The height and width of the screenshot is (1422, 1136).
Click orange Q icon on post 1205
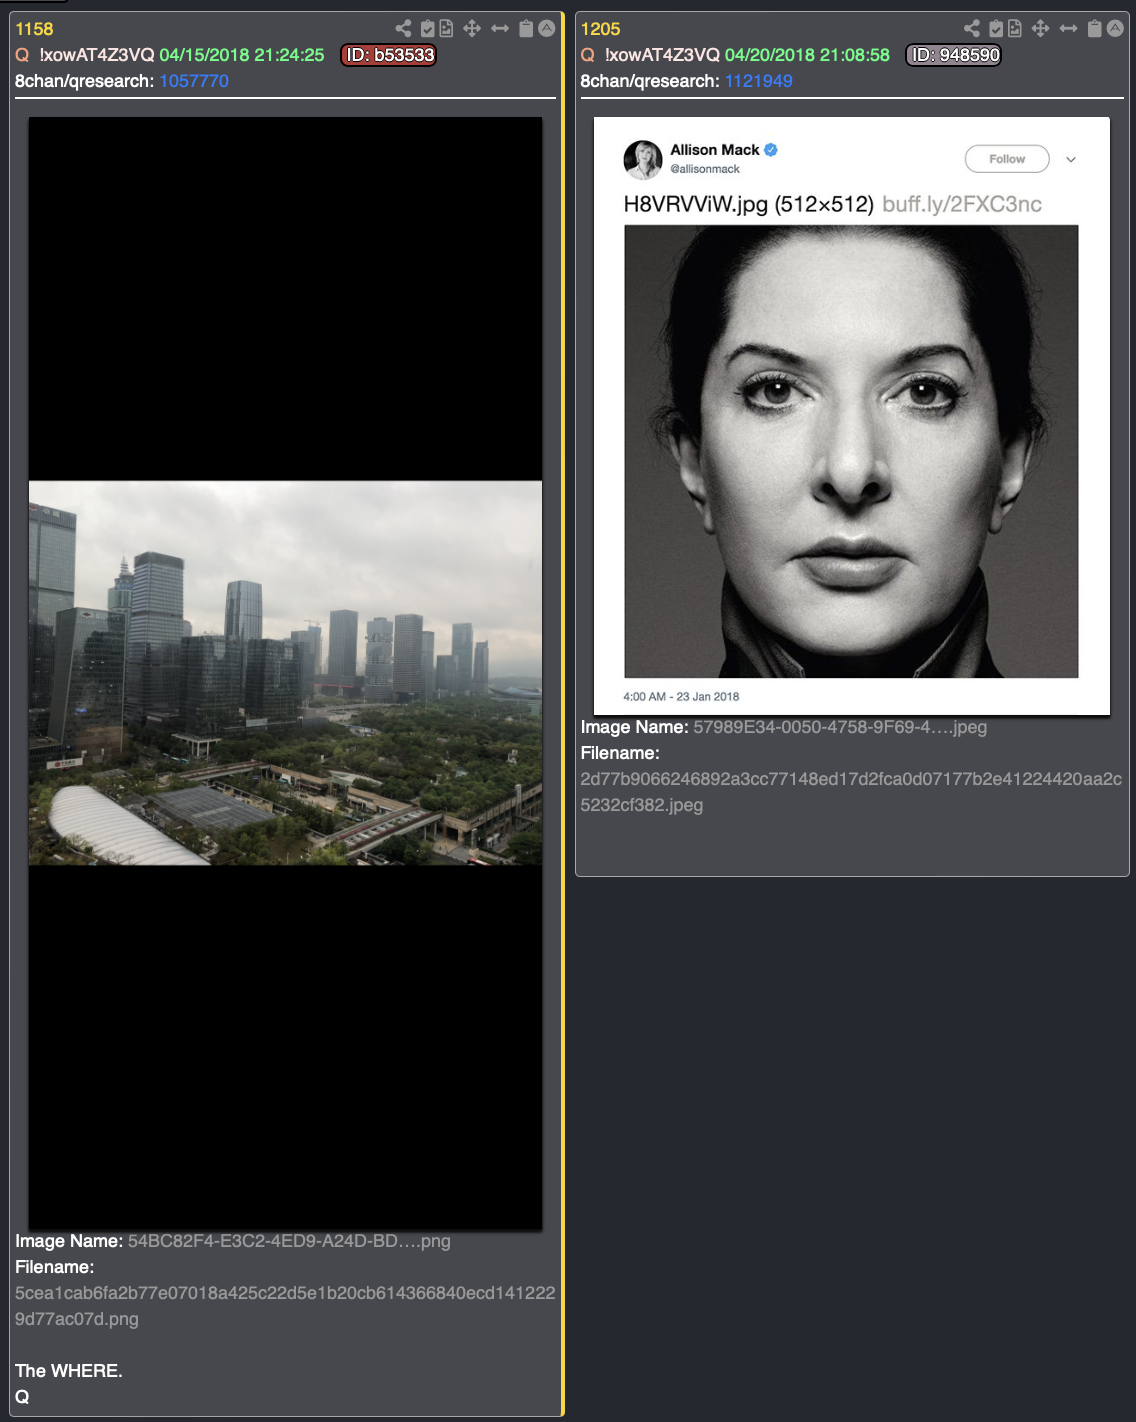pyautogui.click(x=588, y=55)
